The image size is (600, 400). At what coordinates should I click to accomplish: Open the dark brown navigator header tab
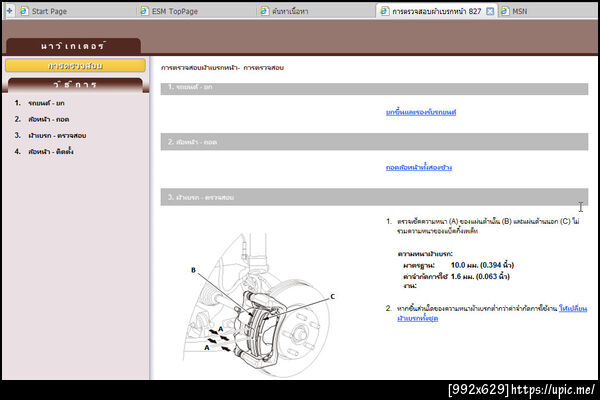73,46
